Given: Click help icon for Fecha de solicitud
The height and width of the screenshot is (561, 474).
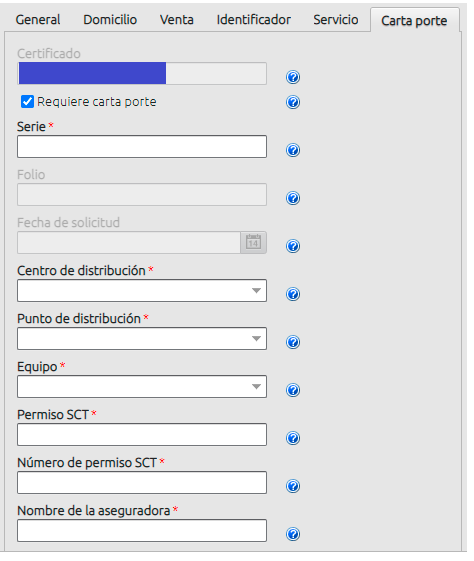Looking at the screenshot, I should click(x=293, y=246).
